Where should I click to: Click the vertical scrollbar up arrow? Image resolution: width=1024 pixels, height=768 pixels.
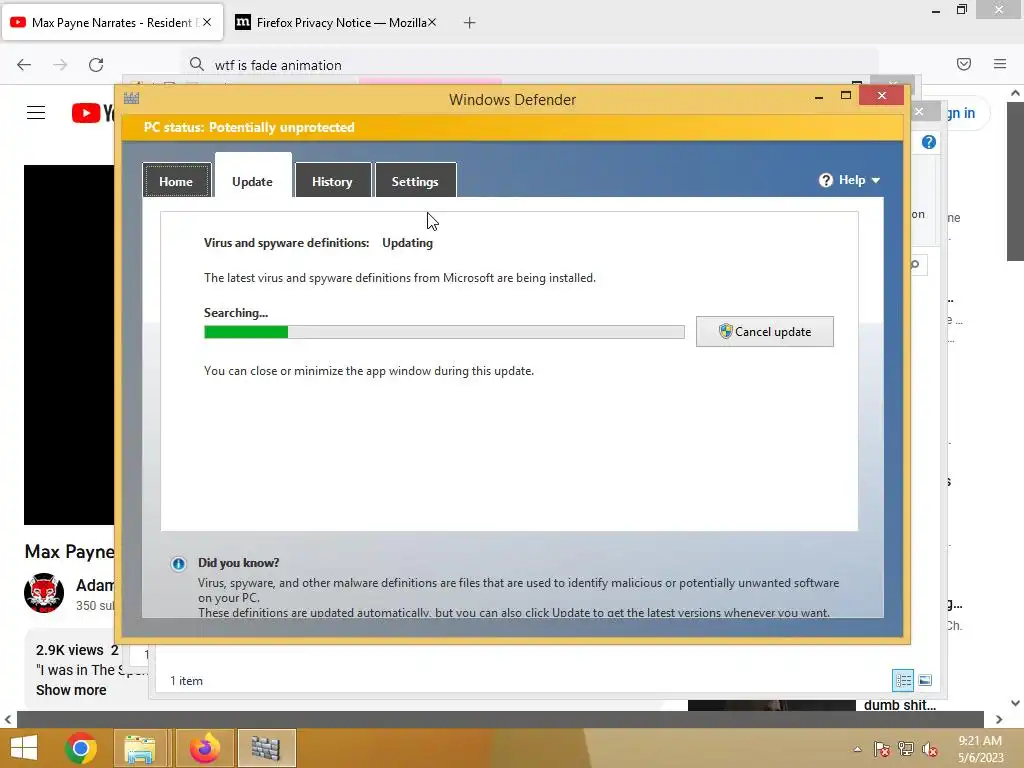[1015, 93]
